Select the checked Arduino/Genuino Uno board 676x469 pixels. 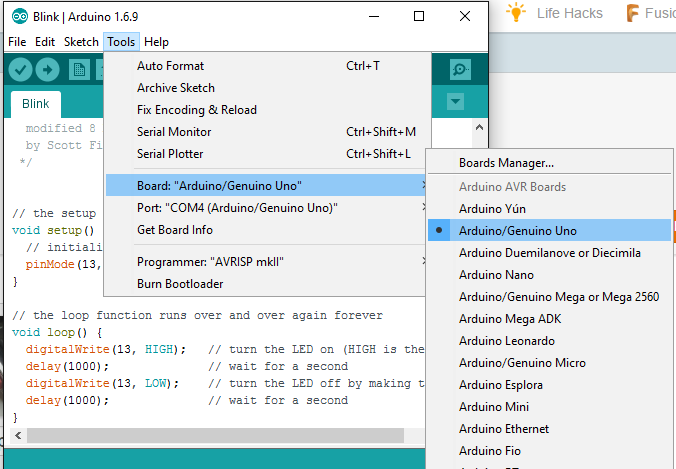point(550,231)
